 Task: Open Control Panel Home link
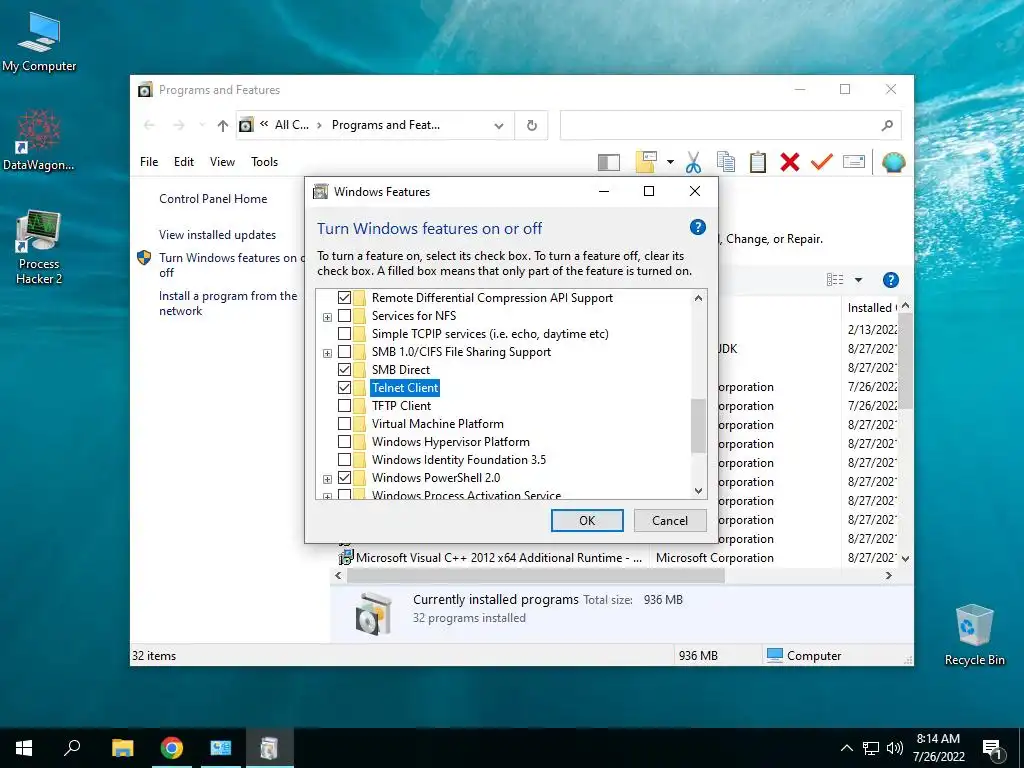[213, 199]
